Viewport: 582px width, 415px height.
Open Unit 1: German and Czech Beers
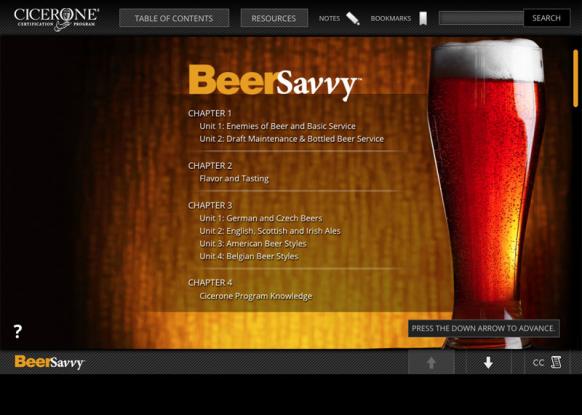261,218
